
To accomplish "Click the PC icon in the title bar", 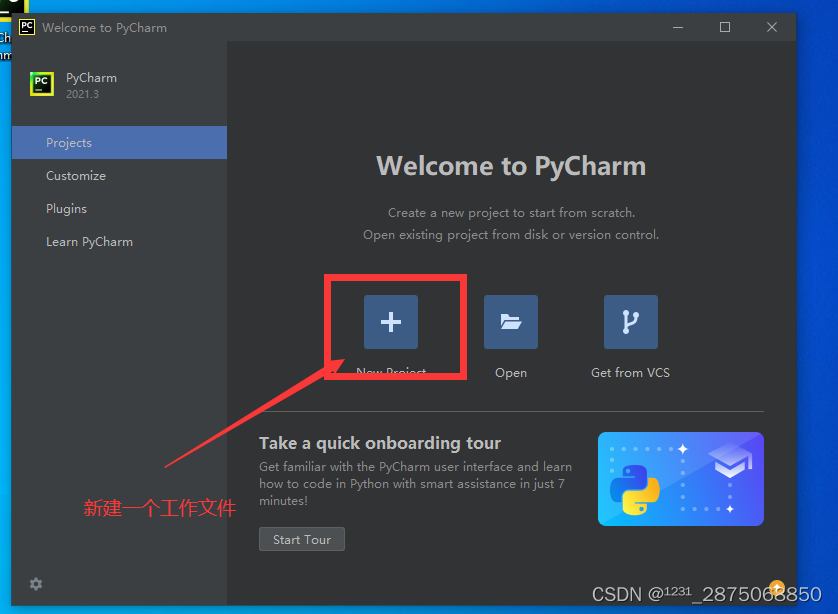I will (x=27, y=27).
